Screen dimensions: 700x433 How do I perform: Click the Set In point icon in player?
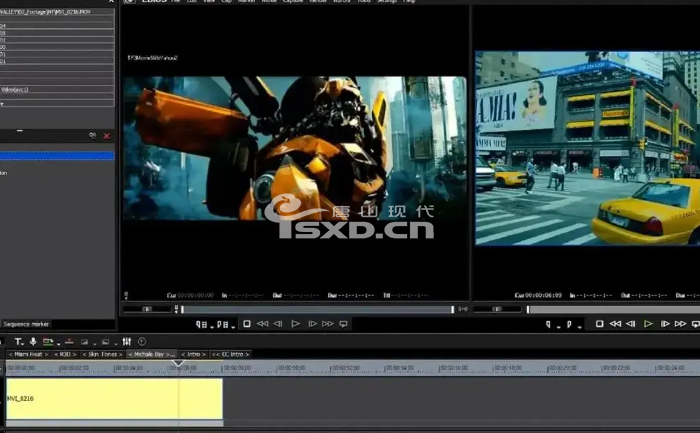pos(200,324)
